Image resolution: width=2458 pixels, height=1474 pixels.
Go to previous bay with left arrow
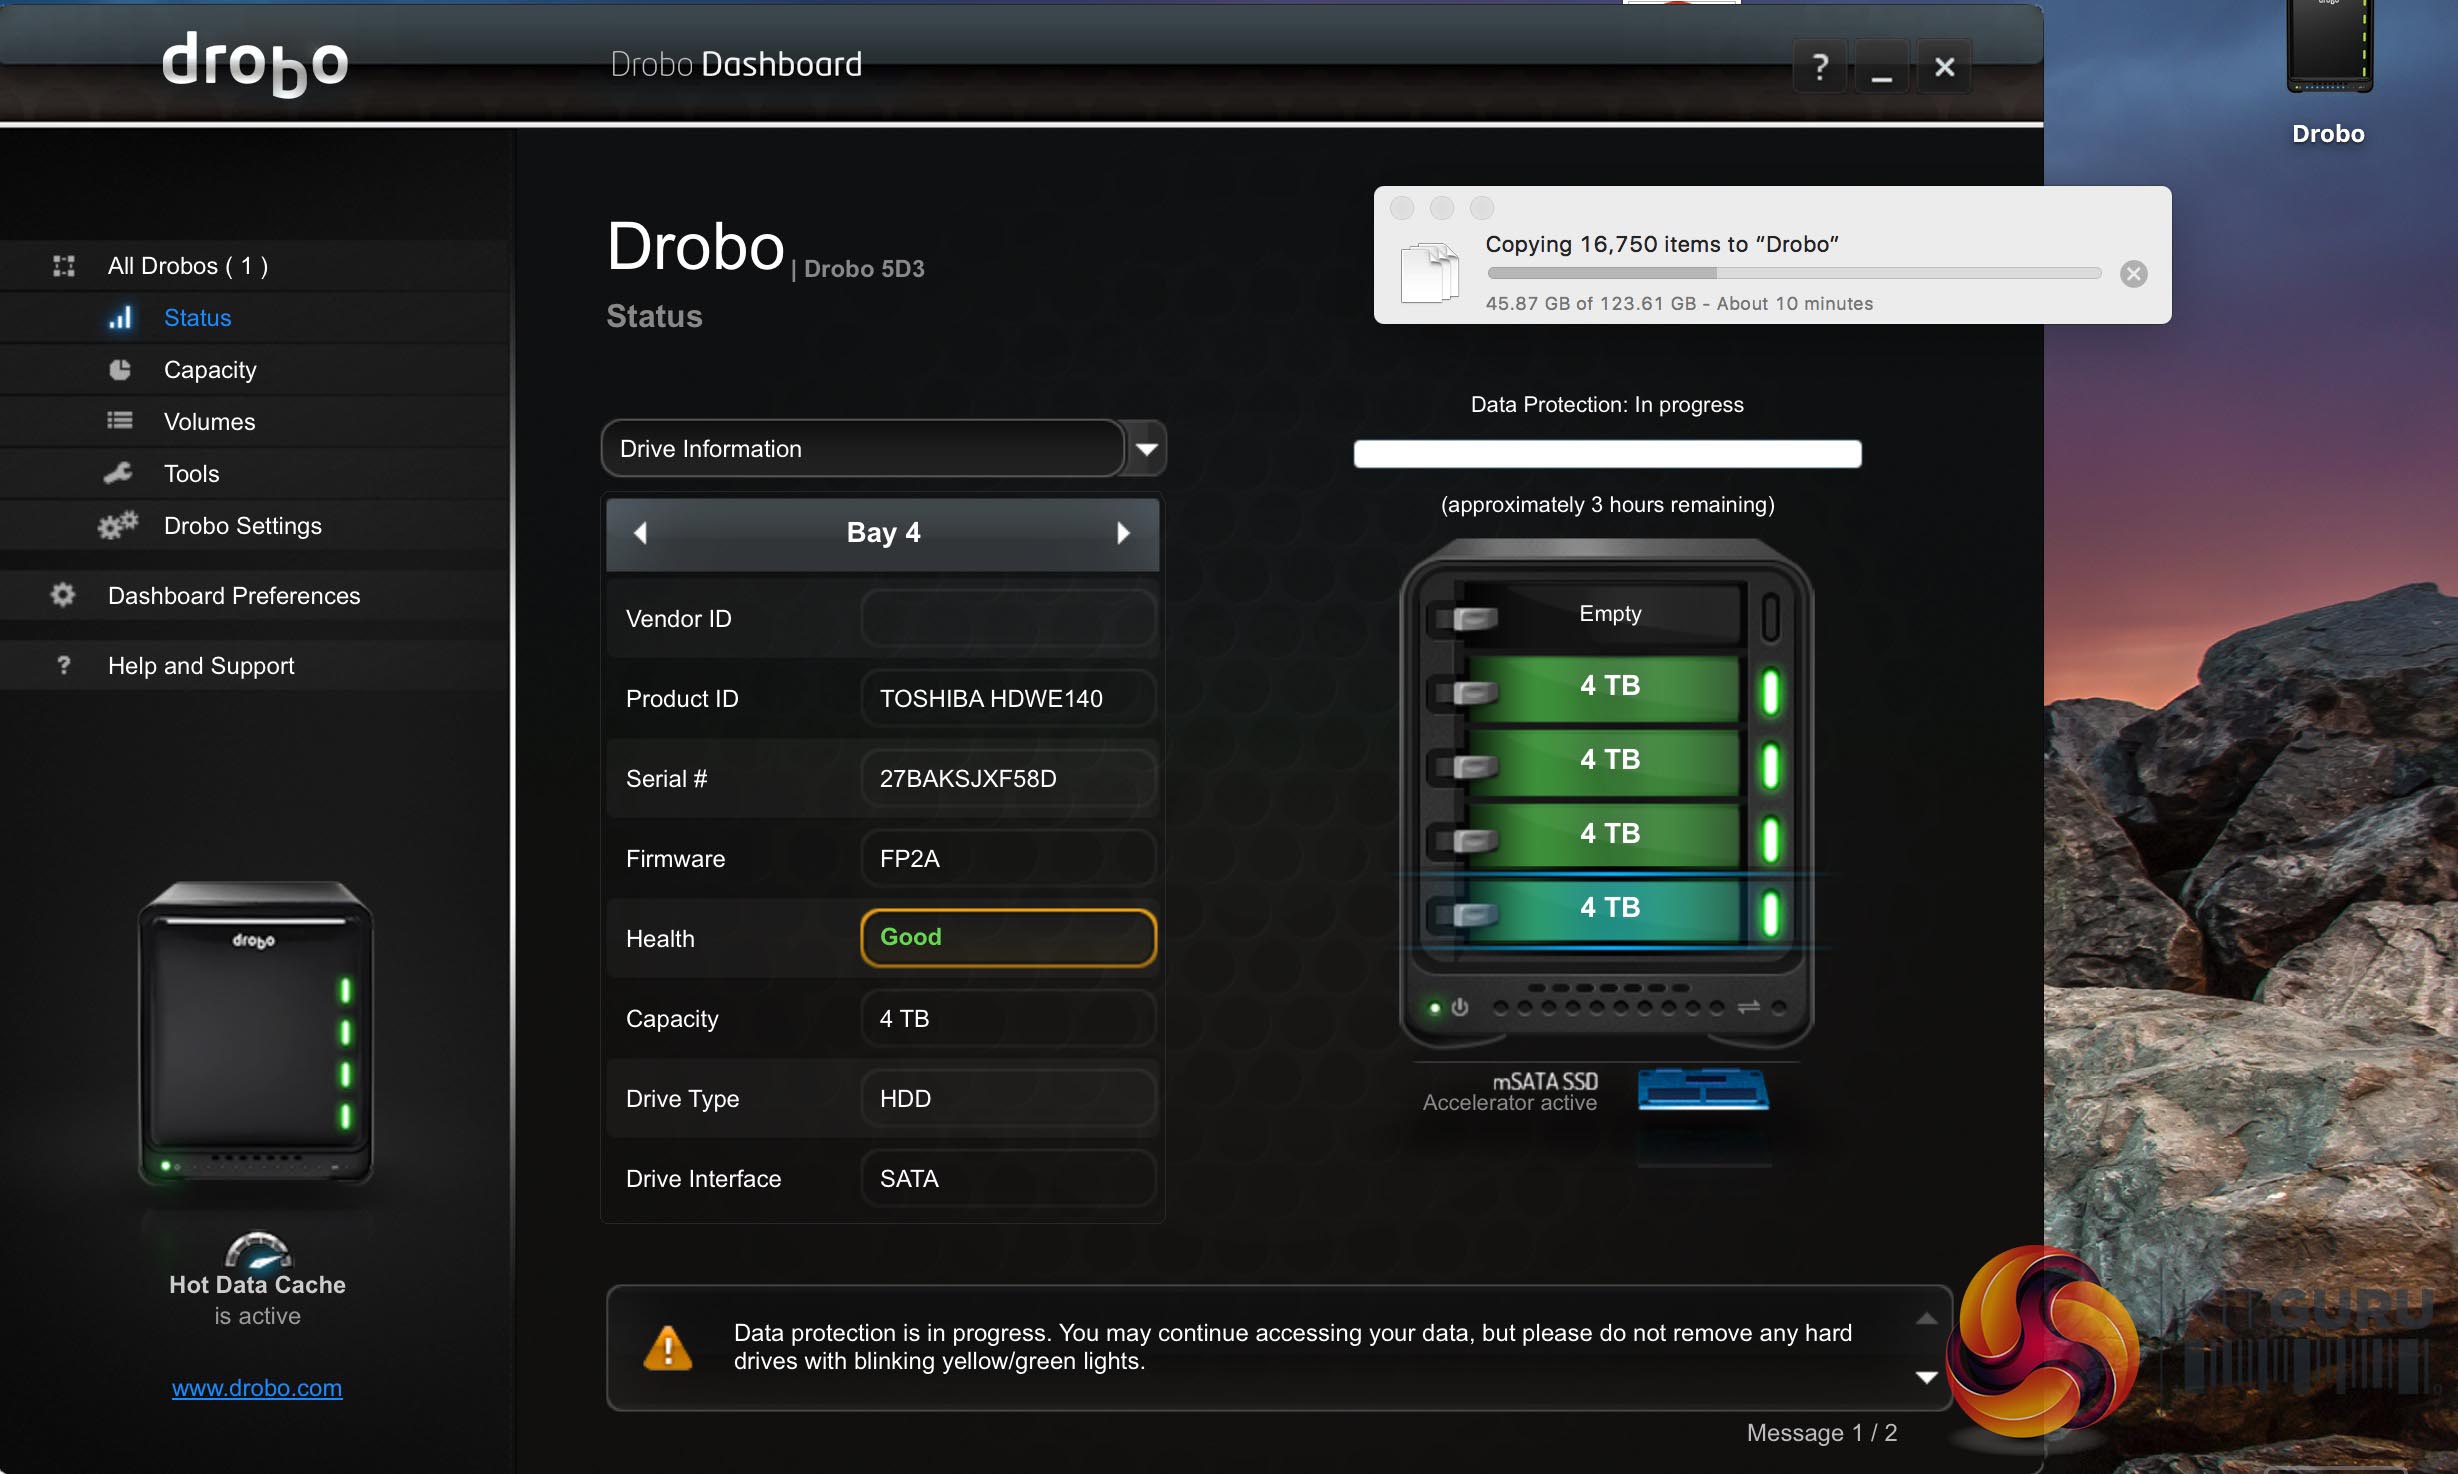point(641,533)
